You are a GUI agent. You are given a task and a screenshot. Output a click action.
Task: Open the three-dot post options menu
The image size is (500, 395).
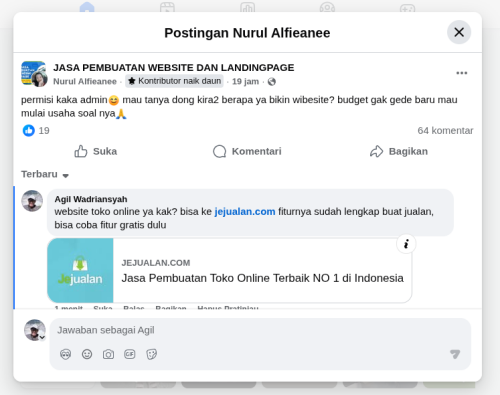[462, 73]
